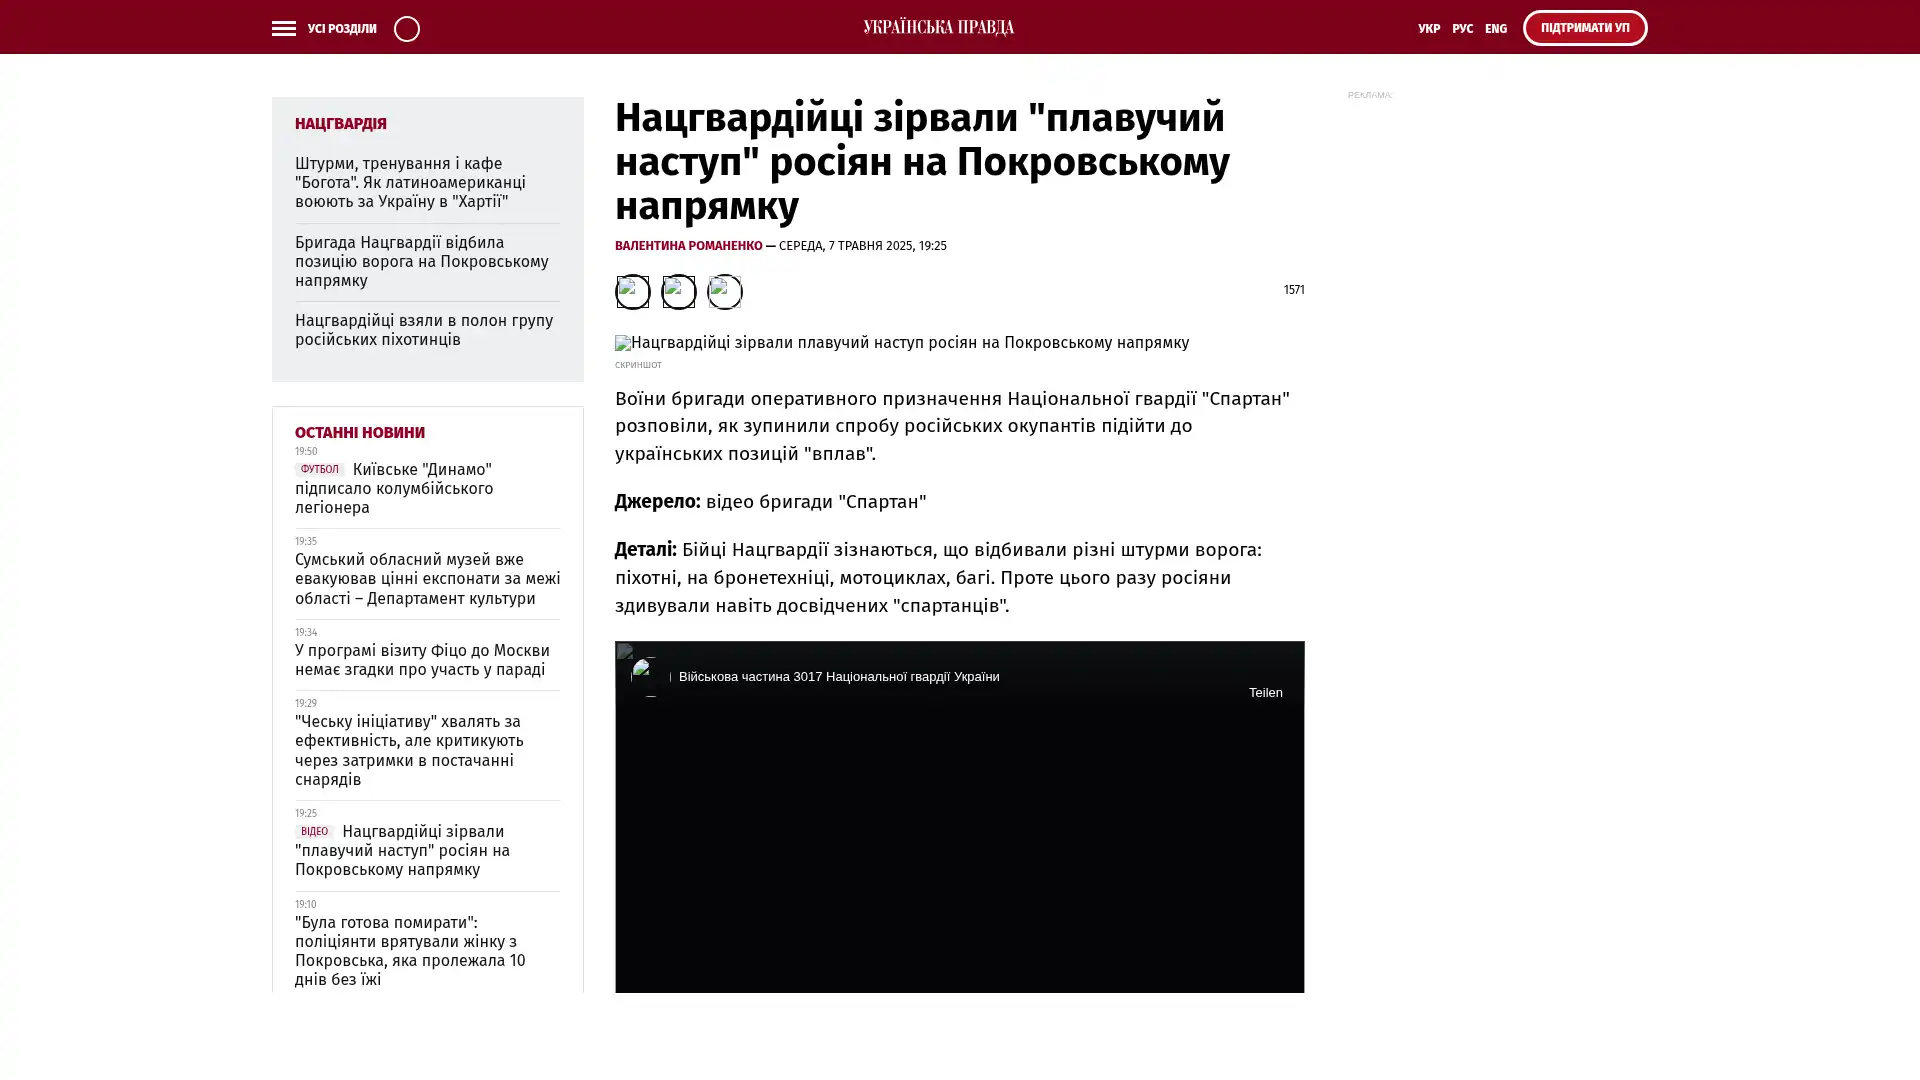Viewport: 1920px width, 1080px height.
Task: Click the Українська правда logo
Action: 938,27
